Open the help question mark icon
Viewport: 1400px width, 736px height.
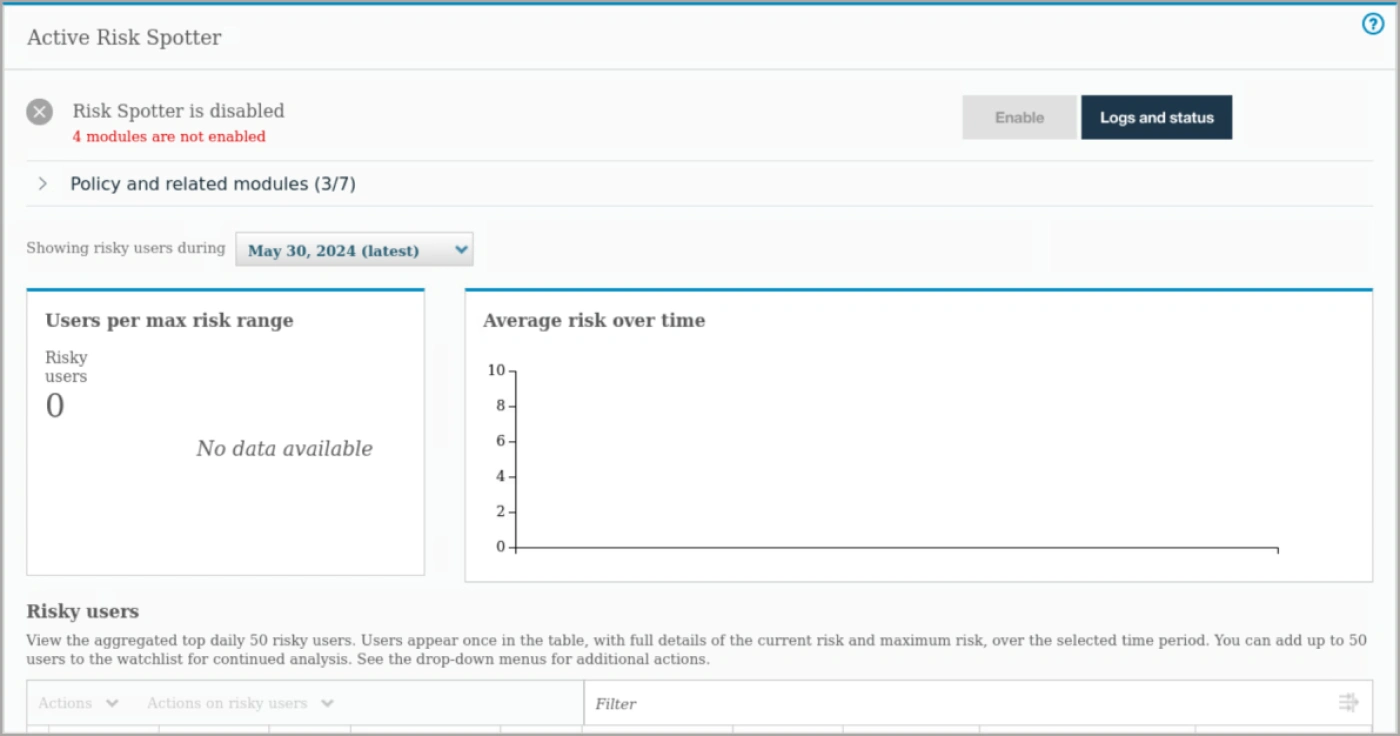tap(1373, 25)
